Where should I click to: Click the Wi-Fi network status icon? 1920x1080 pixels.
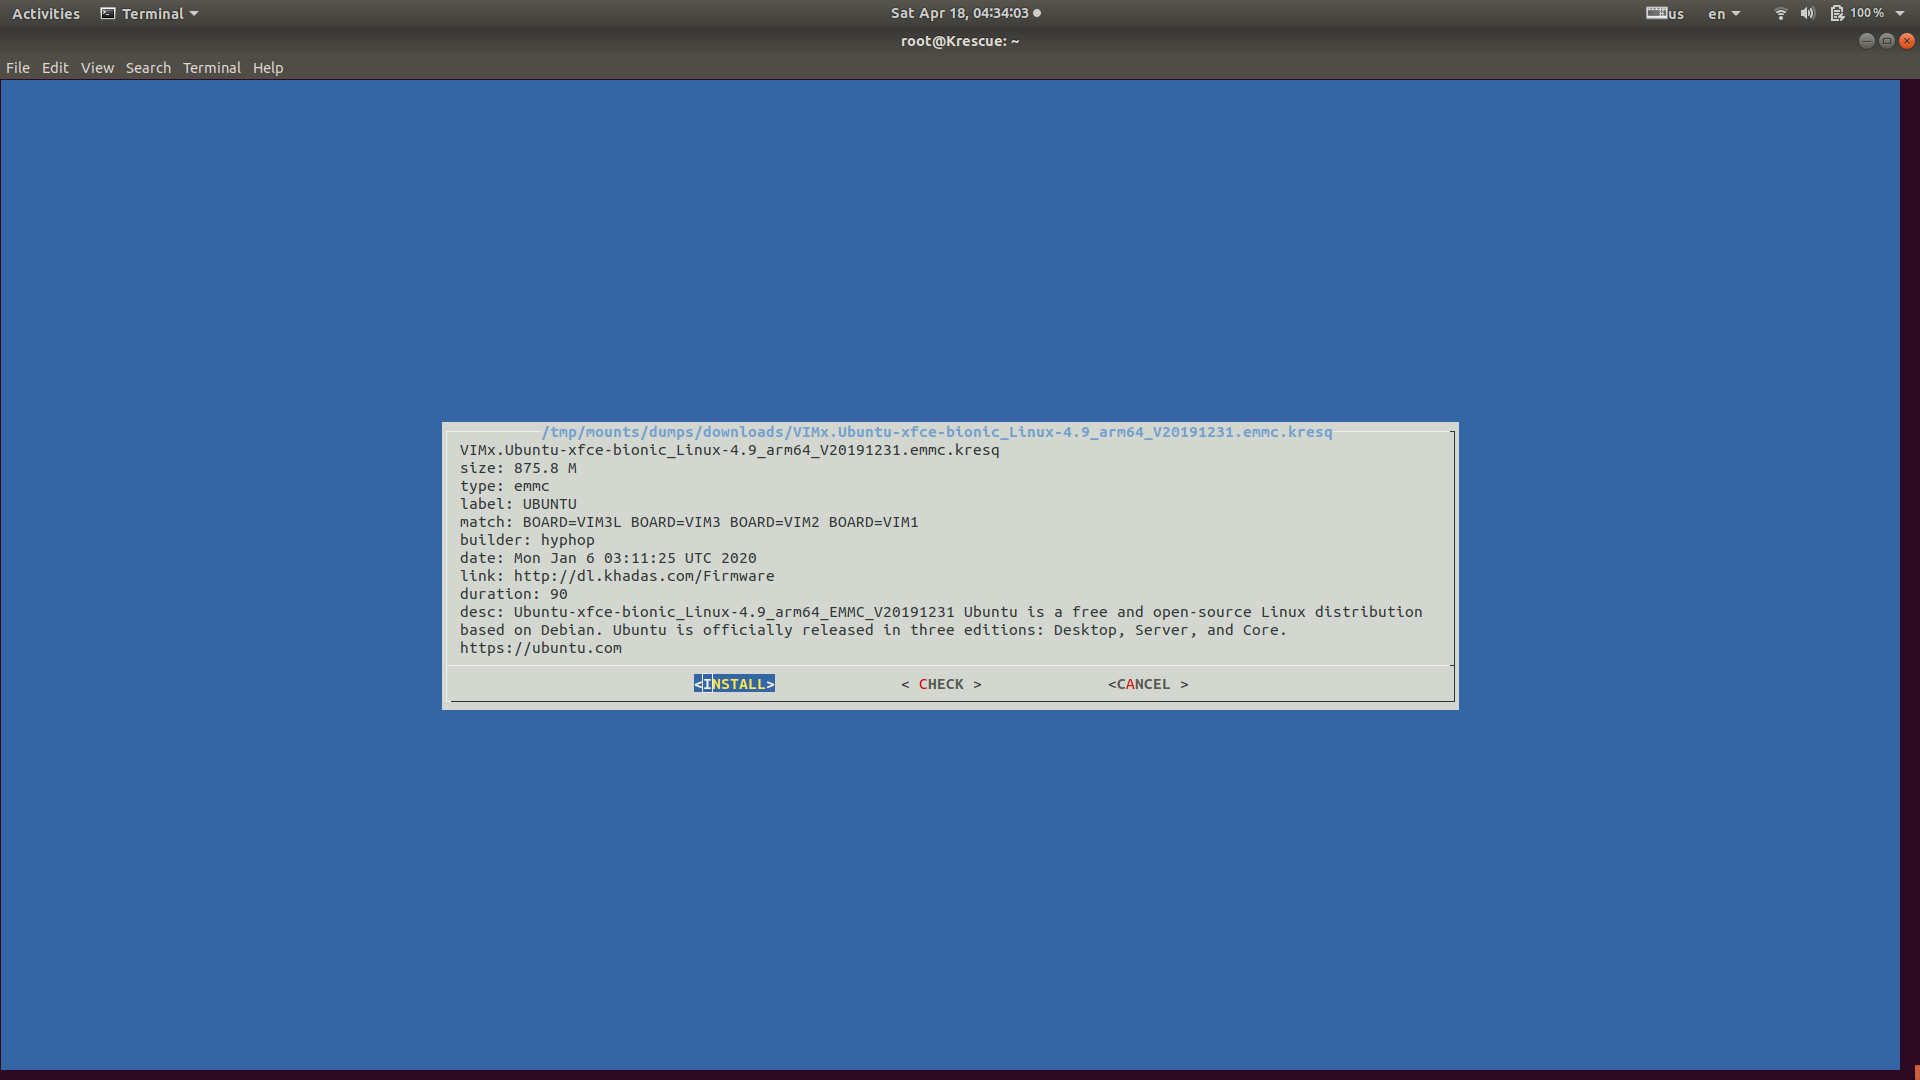(x=1780, y=14)
